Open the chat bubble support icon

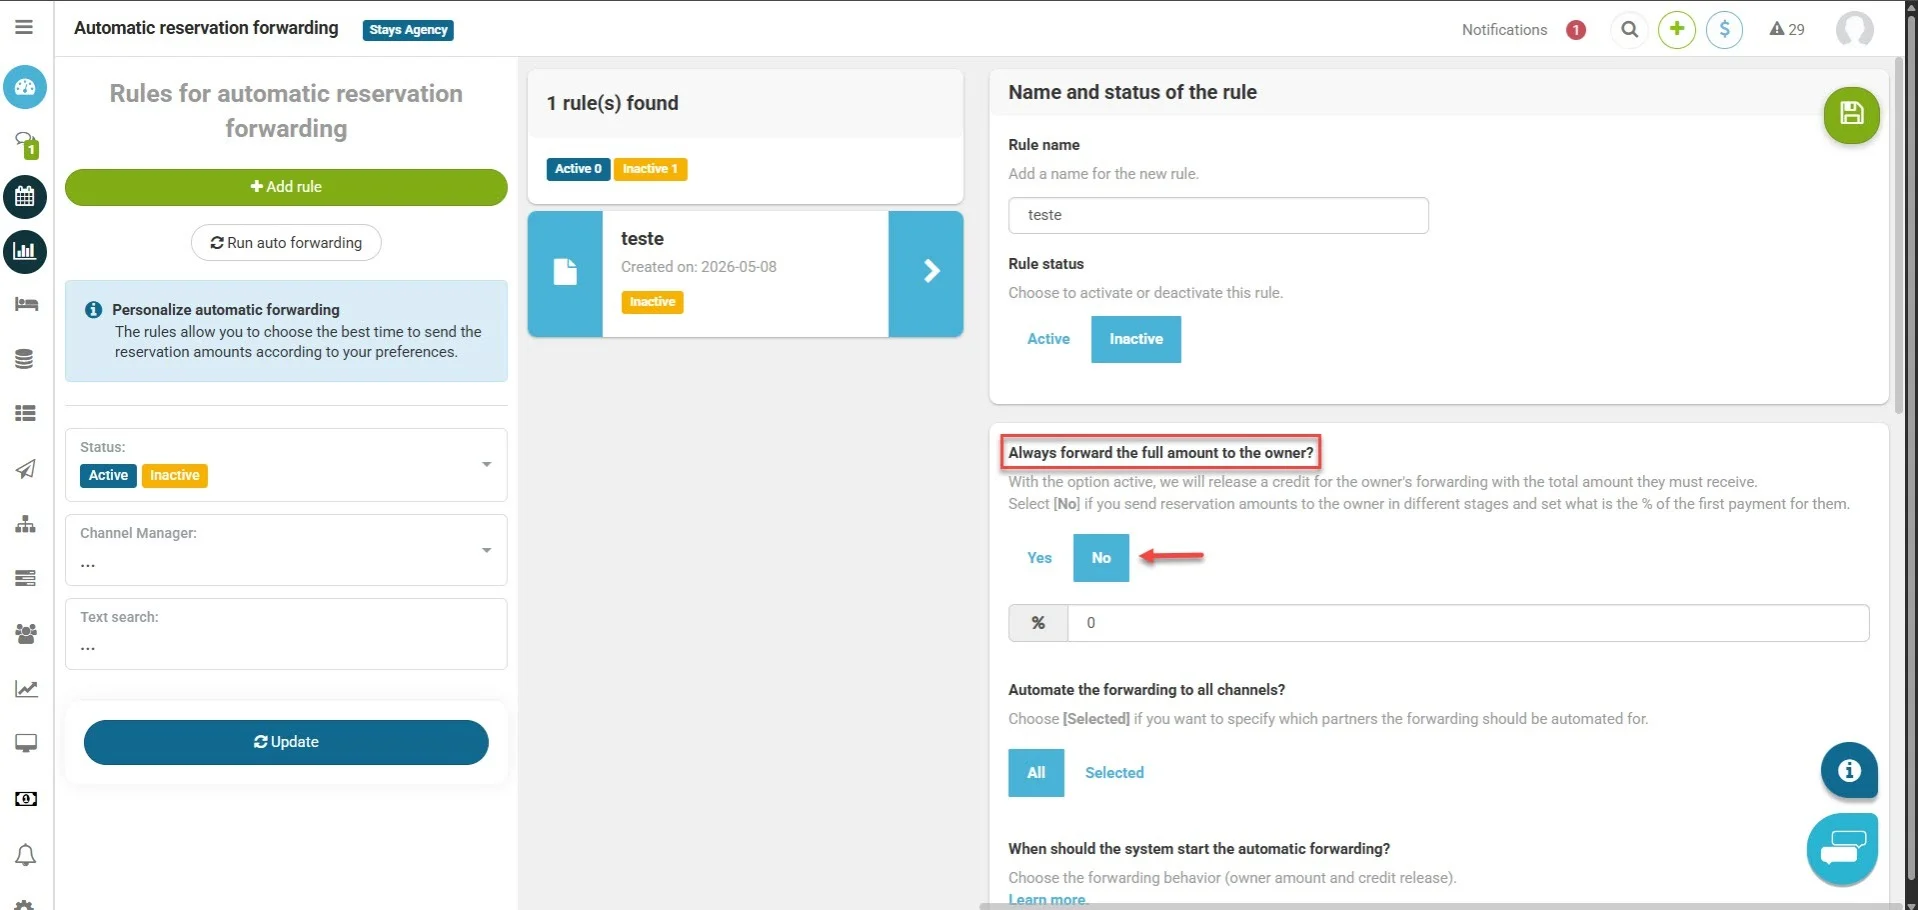pyautogui.click(x=1842, y=851)
